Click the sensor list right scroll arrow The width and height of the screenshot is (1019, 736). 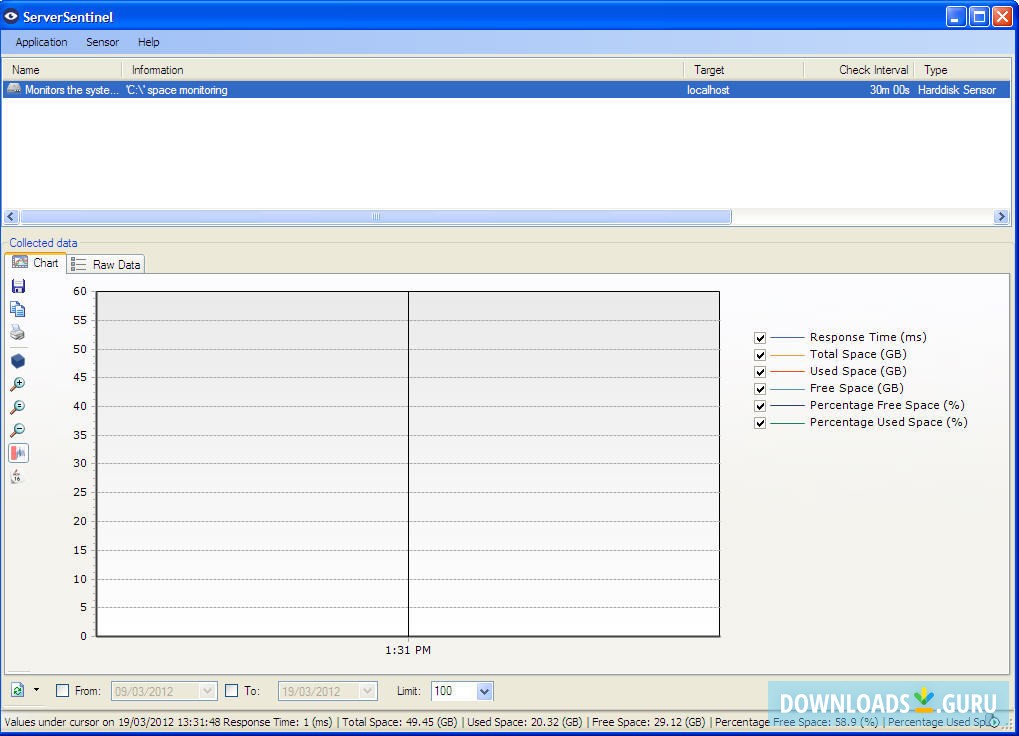pyautogui.click(x=1001, y=216)
